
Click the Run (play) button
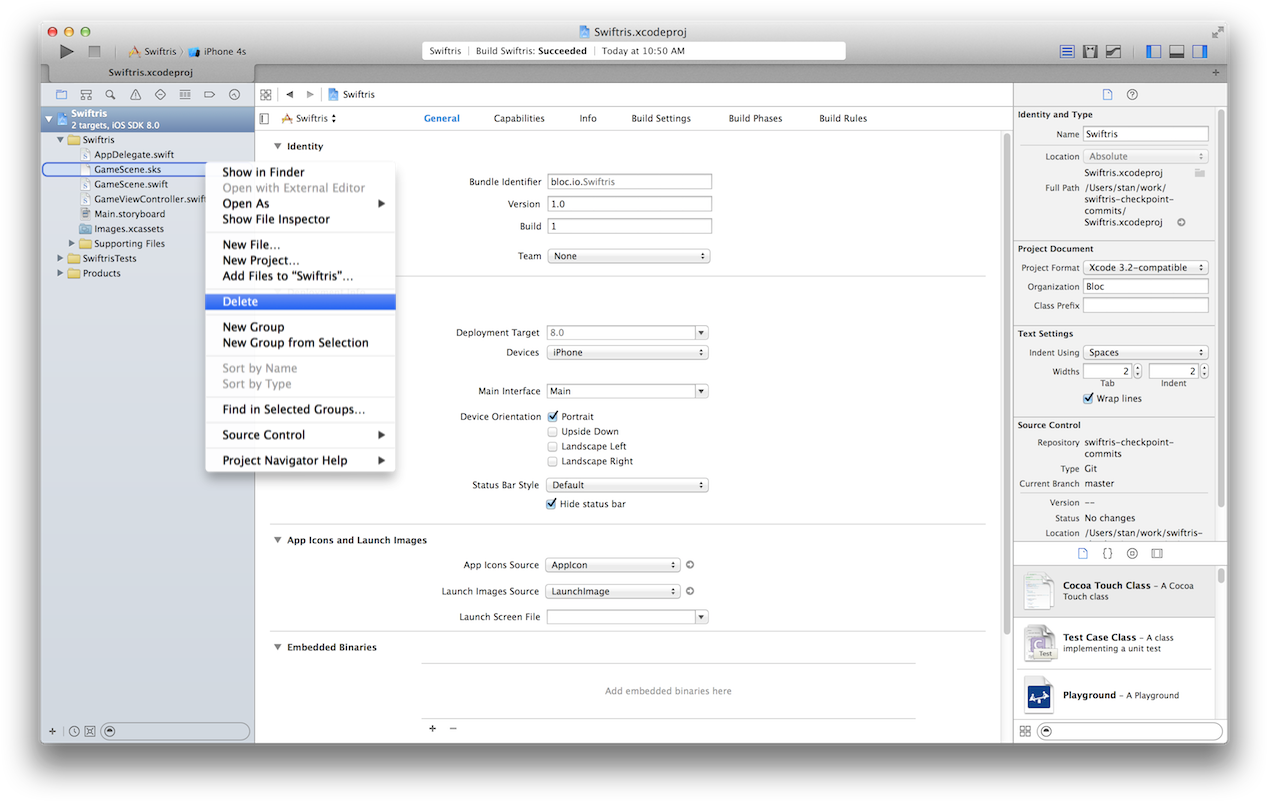[x=66, y=51]
